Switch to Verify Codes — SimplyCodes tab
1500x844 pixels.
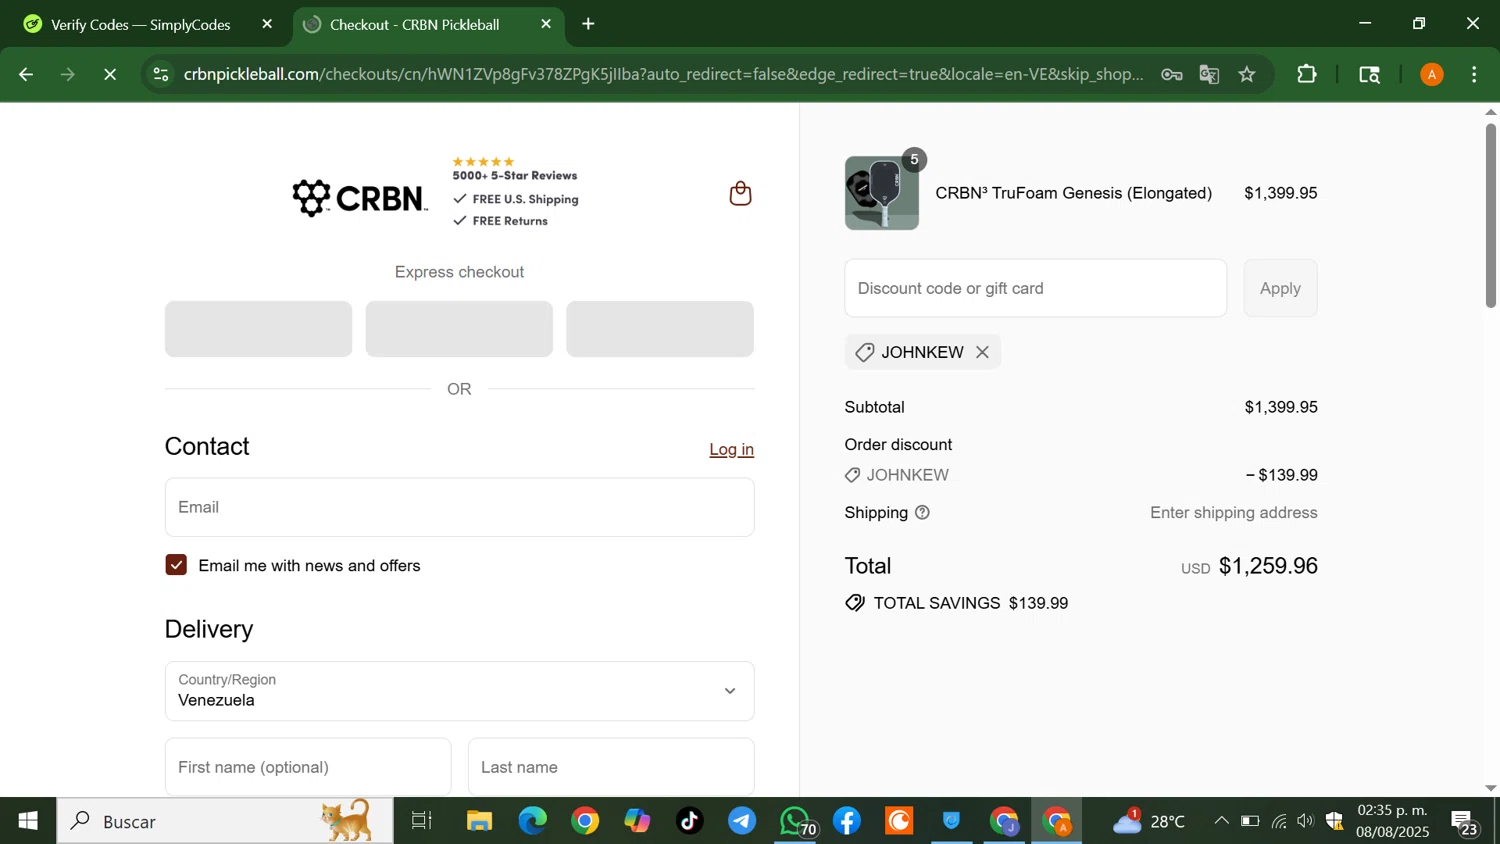point(142,25)
